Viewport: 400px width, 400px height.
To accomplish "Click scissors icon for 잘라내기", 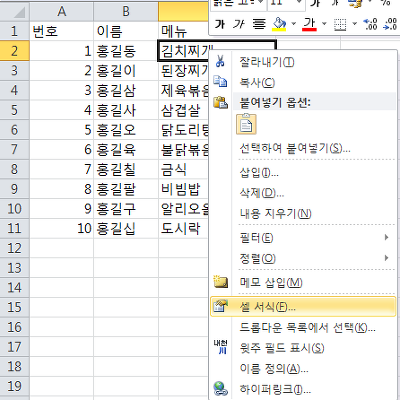I will click(220, 61).
